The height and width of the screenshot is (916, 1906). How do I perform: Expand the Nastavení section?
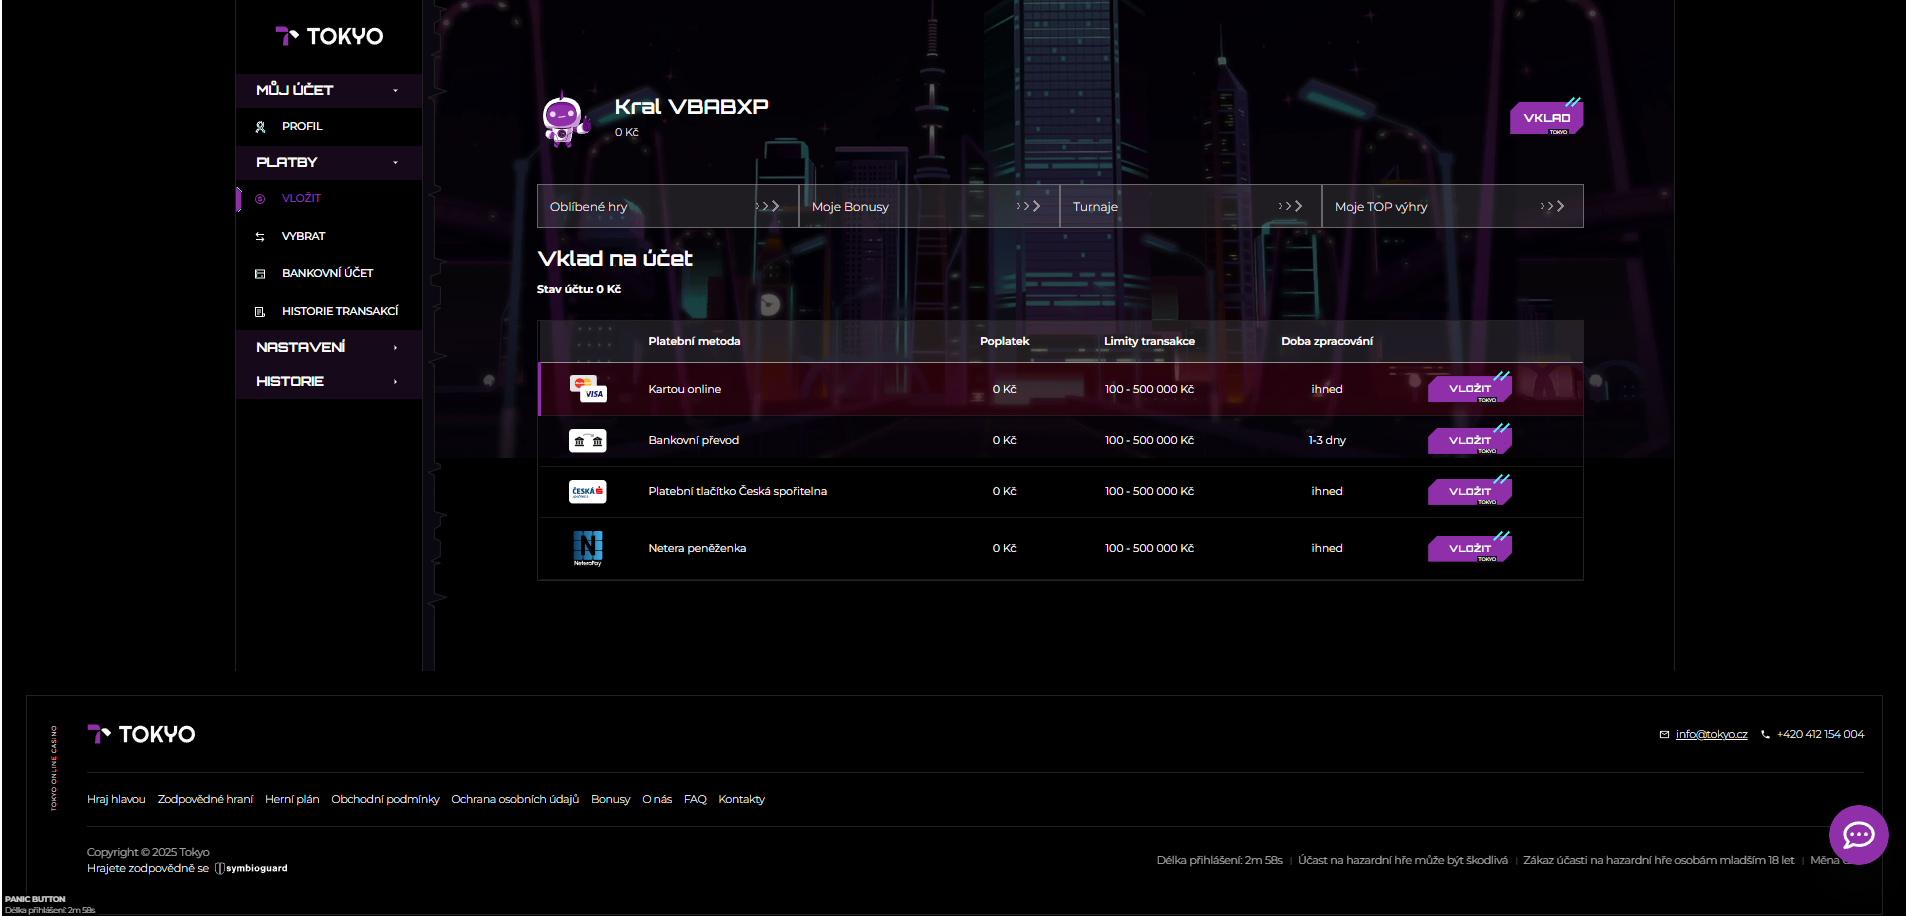tap(328, 347)
